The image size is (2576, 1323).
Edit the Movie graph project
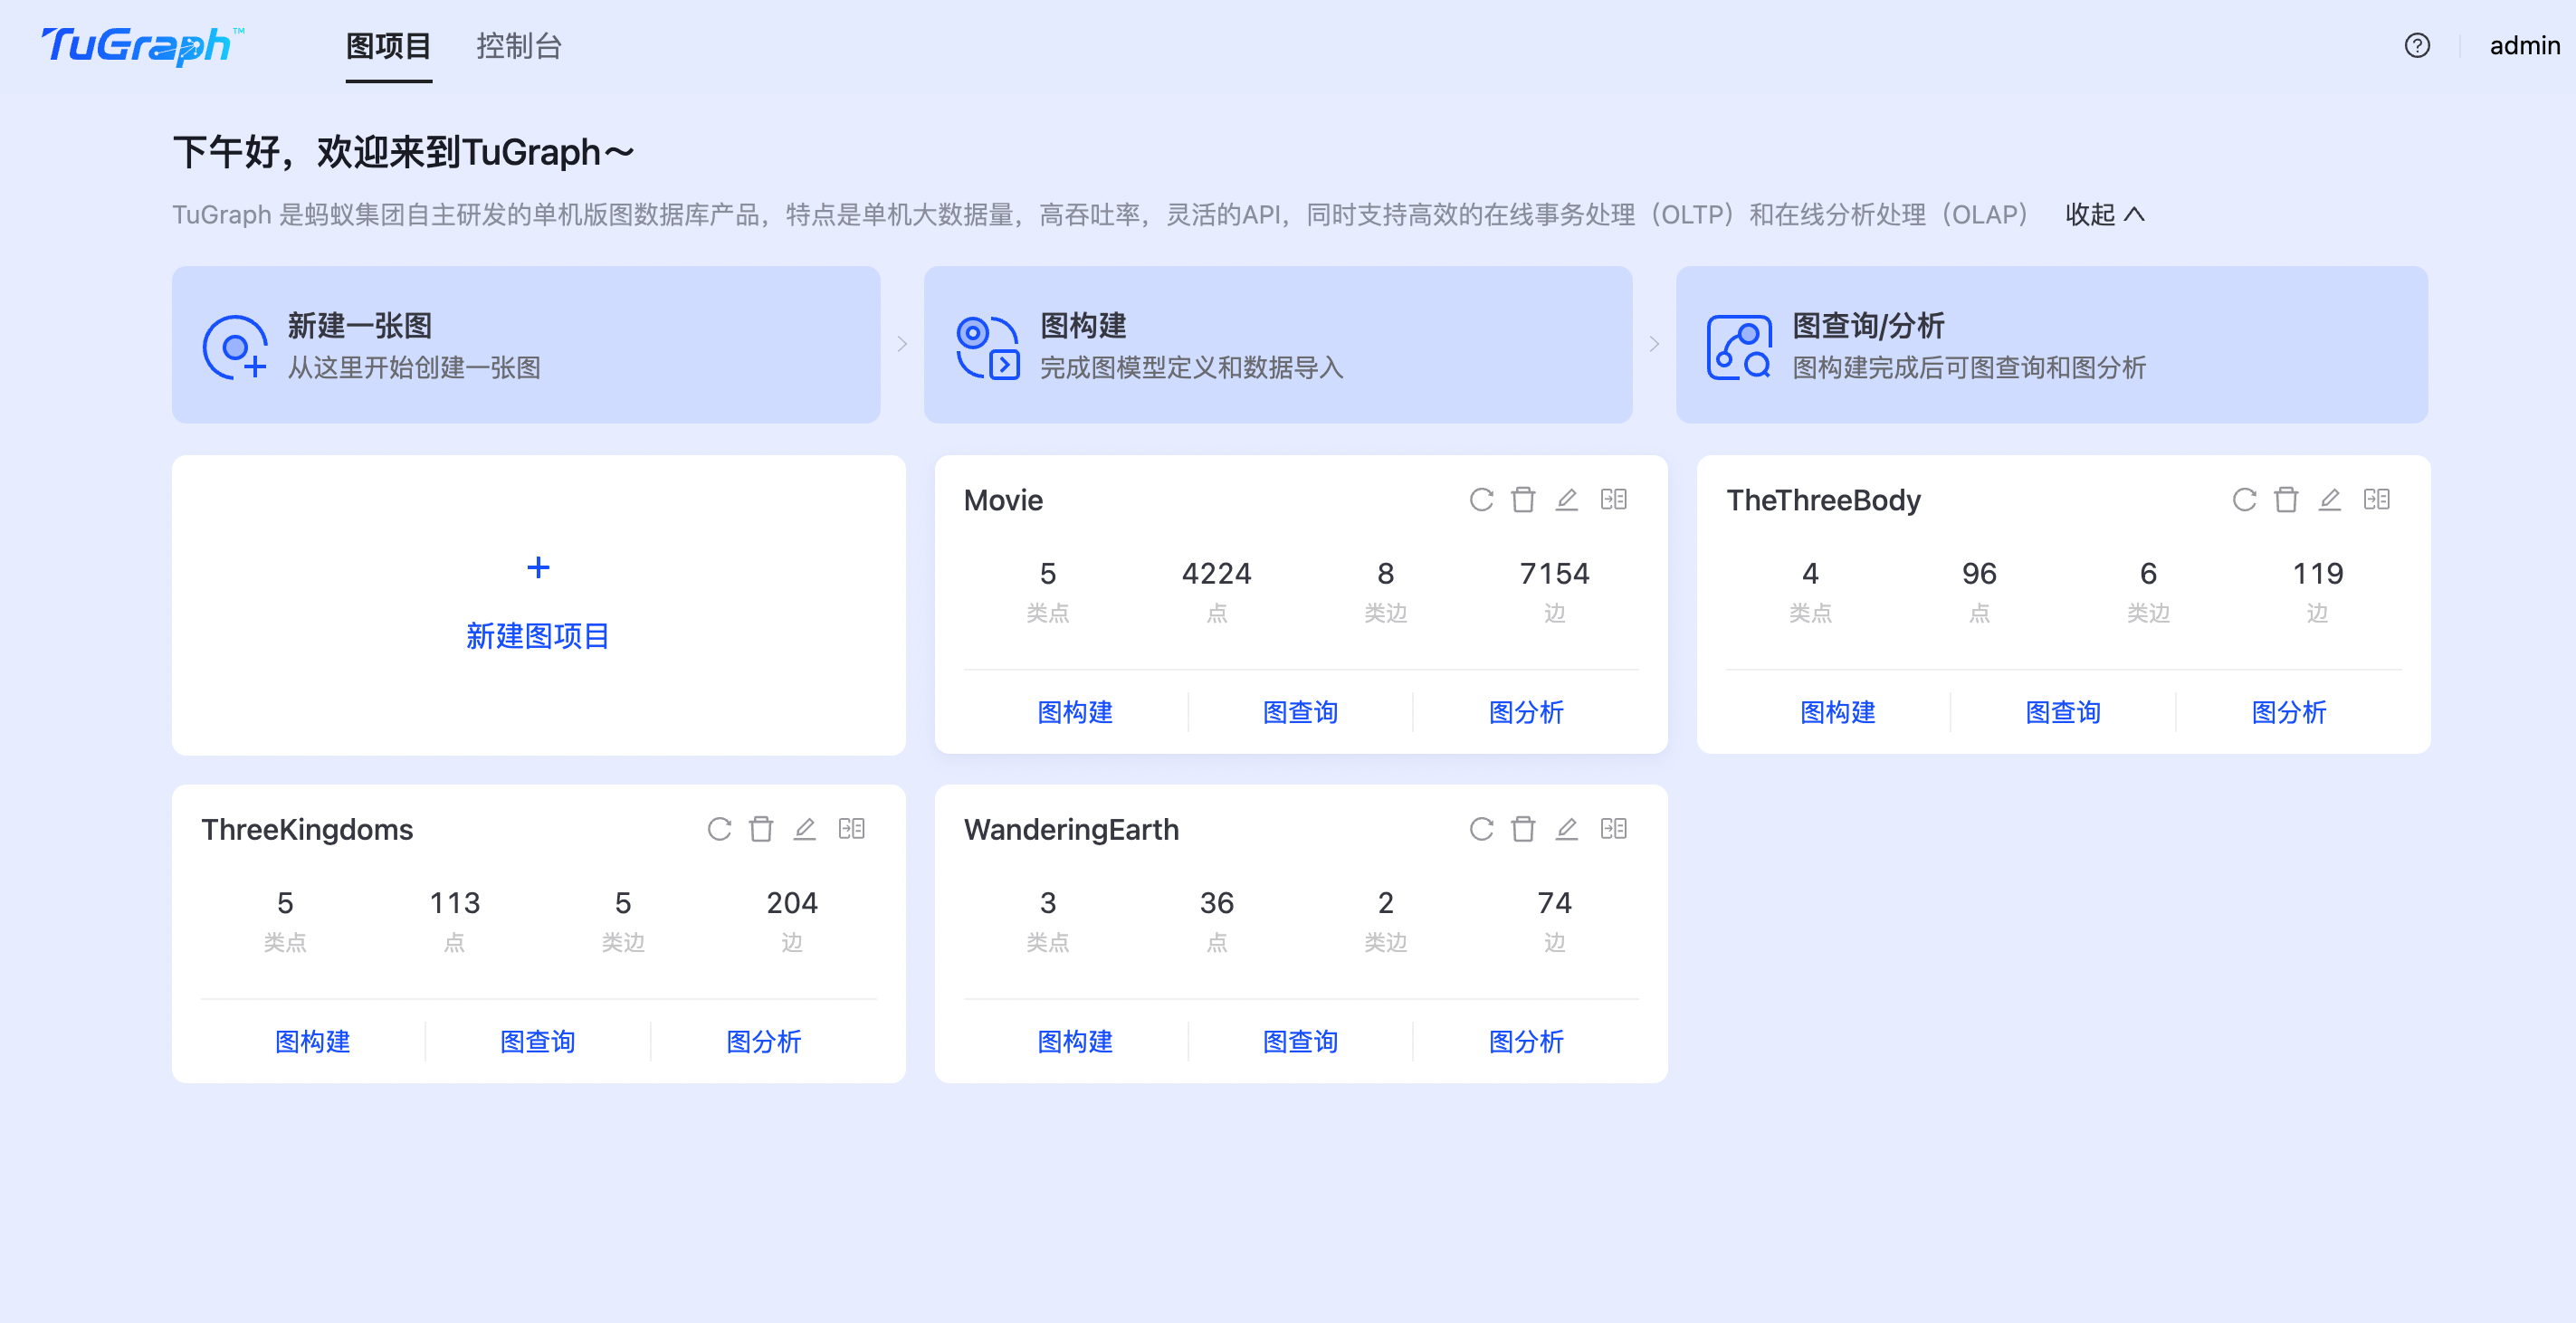[x=1567, y=499]
